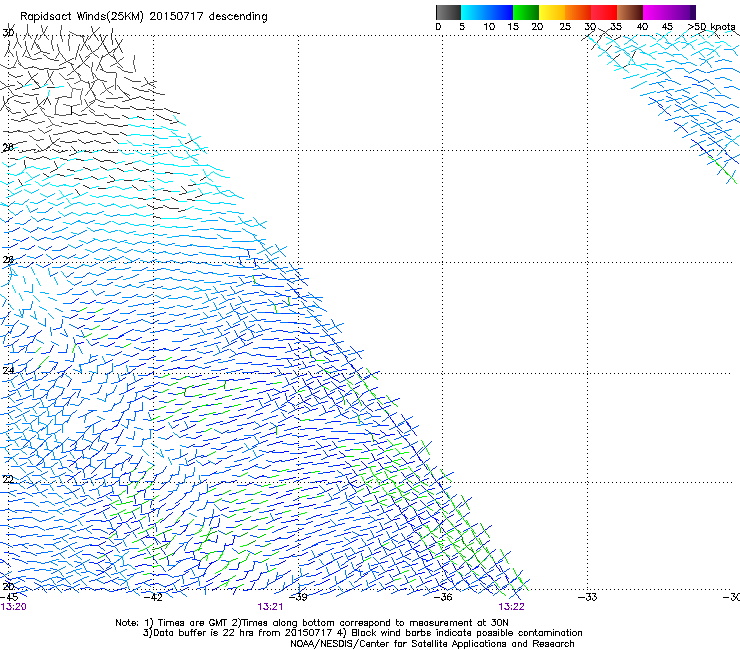Screen dimensions: 740x650
Task: Click the latitude label '30' on left axis
Action: tap(8, 33)
